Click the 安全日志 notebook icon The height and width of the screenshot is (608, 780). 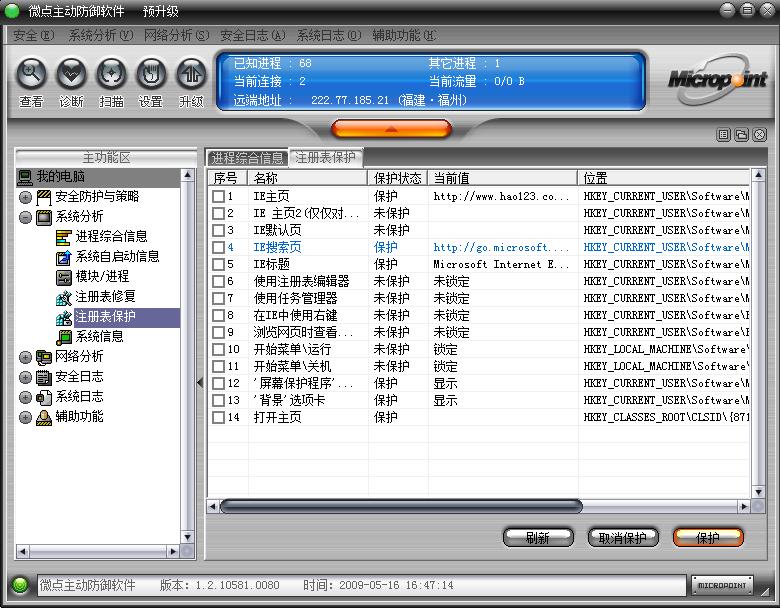[x=44, y=377]
